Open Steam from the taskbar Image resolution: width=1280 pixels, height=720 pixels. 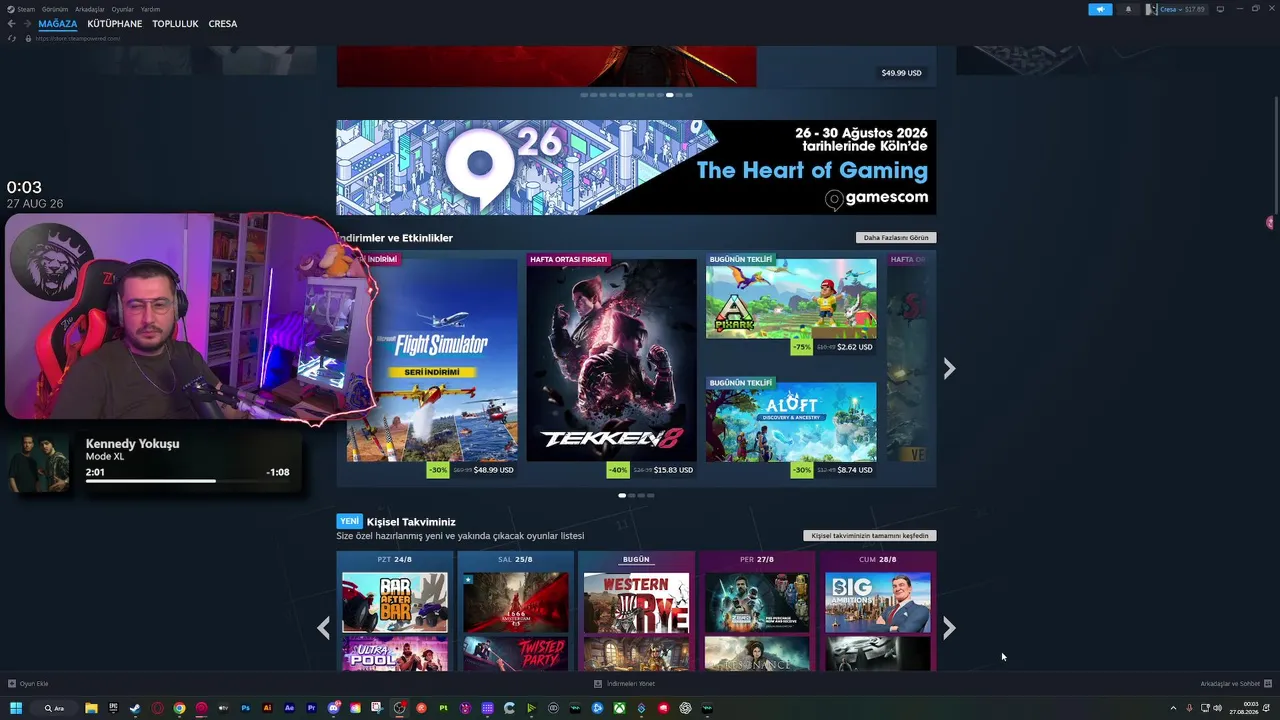pos(135,708)
